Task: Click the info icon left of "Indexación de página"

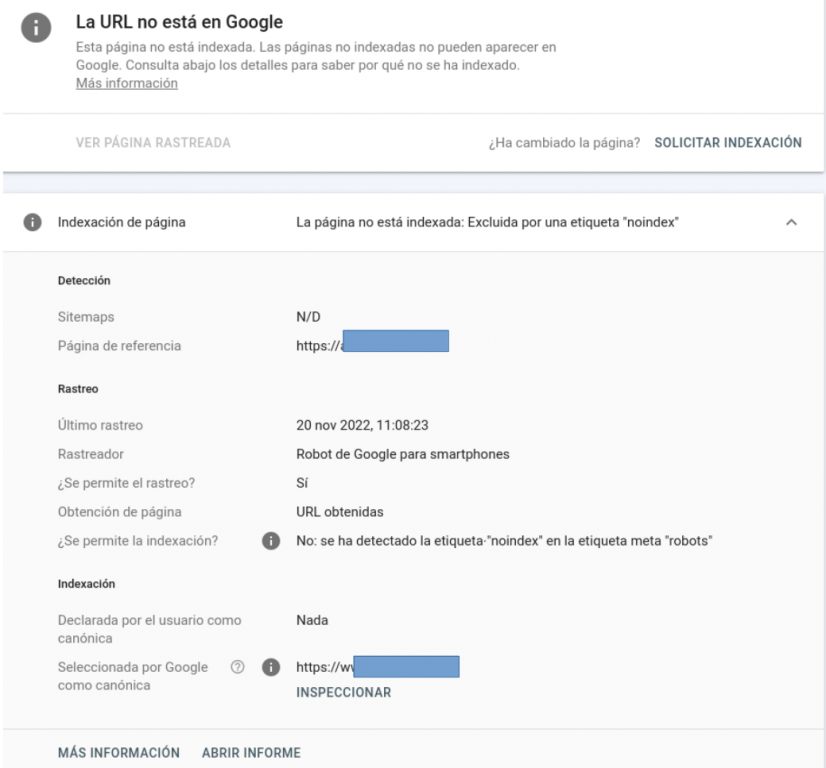Action: (x=30, y=221)
